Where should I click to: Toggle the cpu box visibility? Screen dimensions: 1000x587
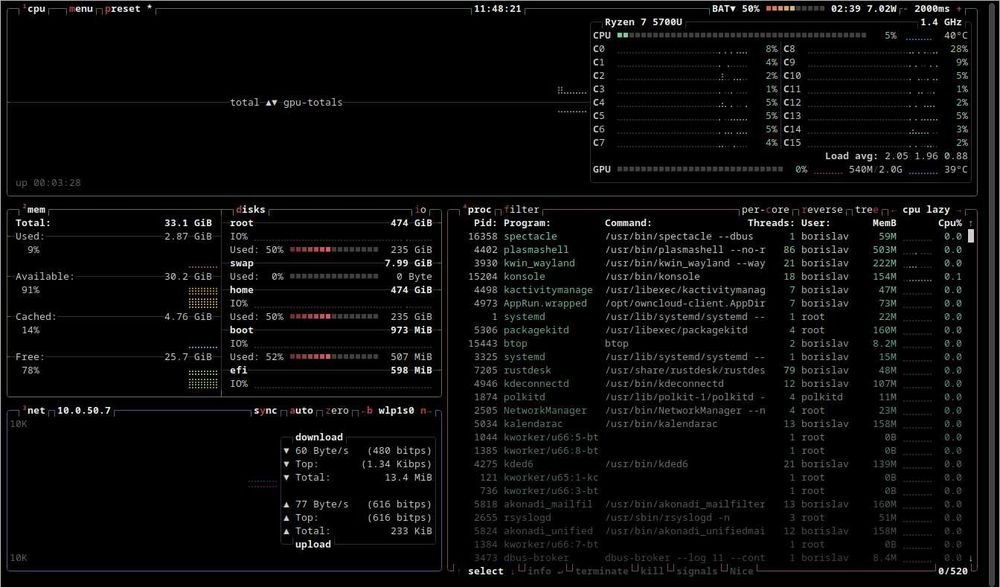34,9
